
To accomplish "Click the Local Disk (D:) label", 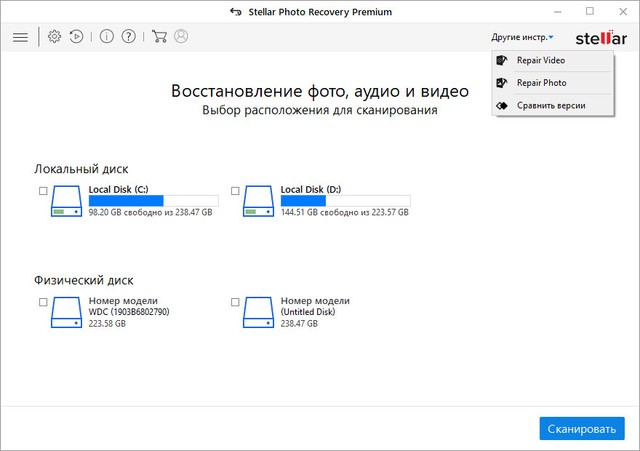I will (311, 189).
